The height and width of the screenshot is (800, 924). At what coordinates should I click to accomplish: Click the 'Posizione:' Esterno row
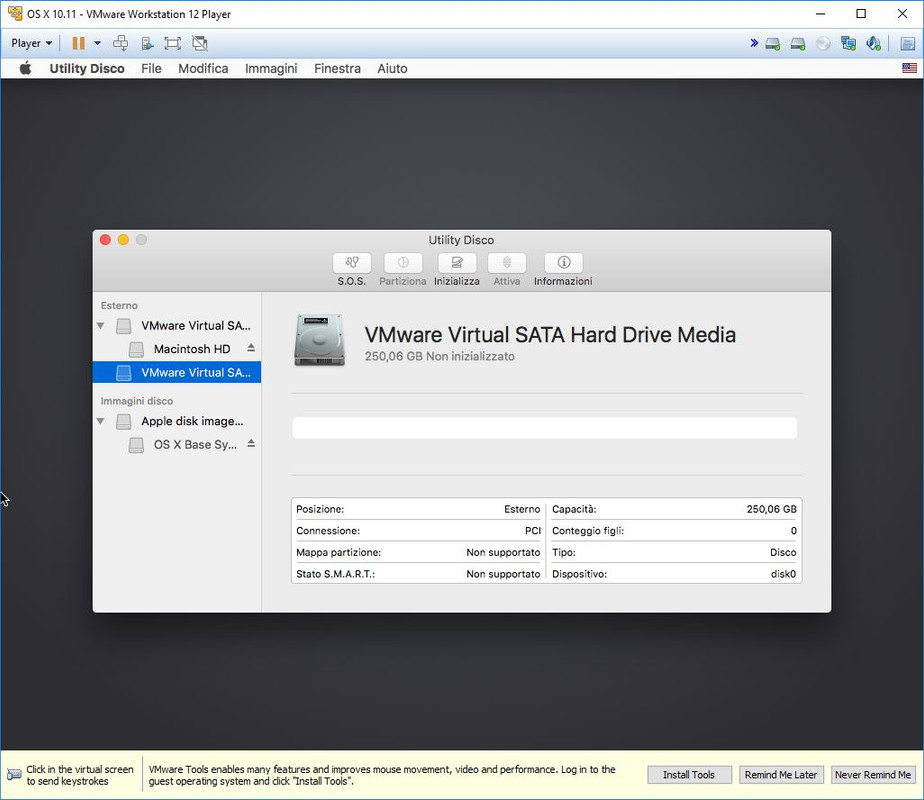tap(418, 509)
